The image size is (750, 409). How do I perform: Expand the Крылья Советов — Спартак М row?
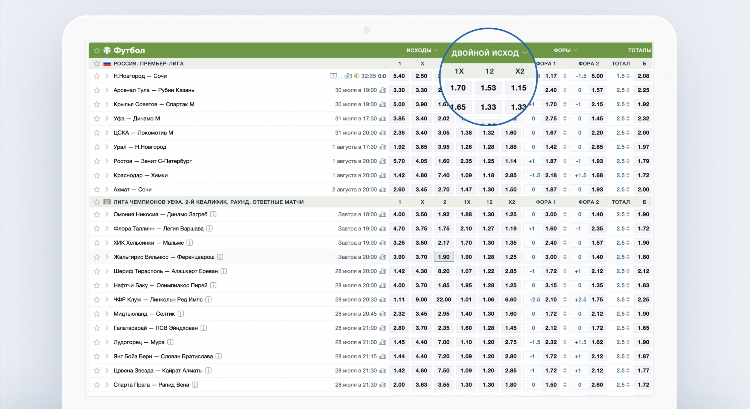[107, 104]
